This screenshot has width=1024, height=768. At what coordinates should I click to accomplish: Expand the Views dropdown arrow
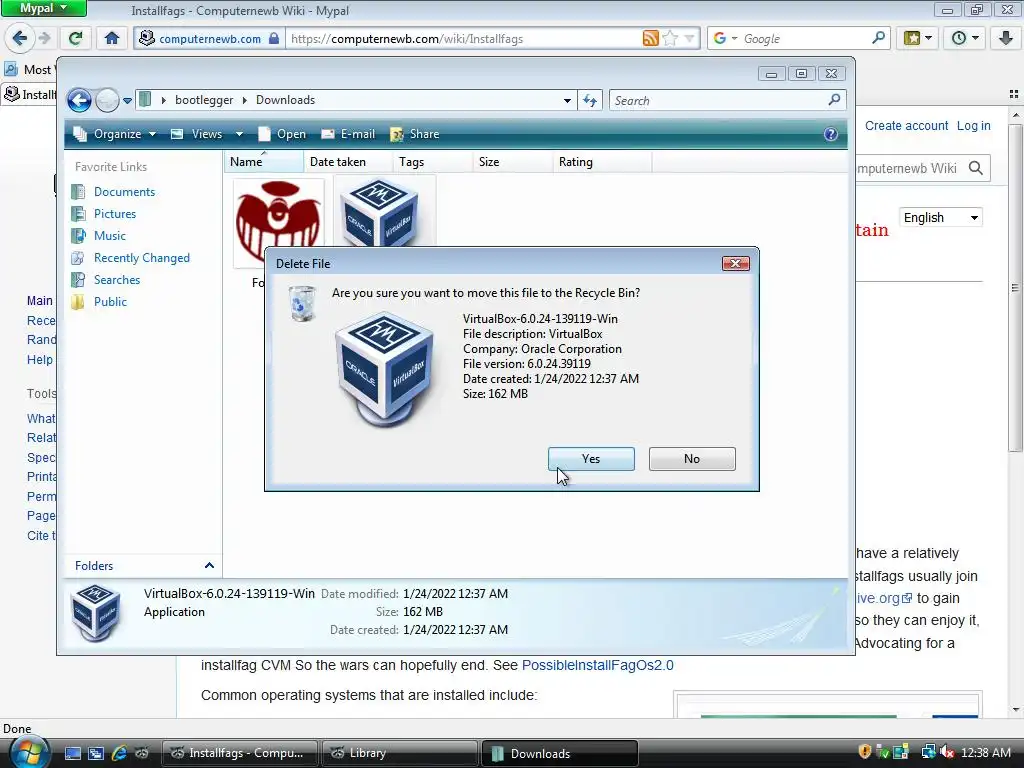[239, 134]
